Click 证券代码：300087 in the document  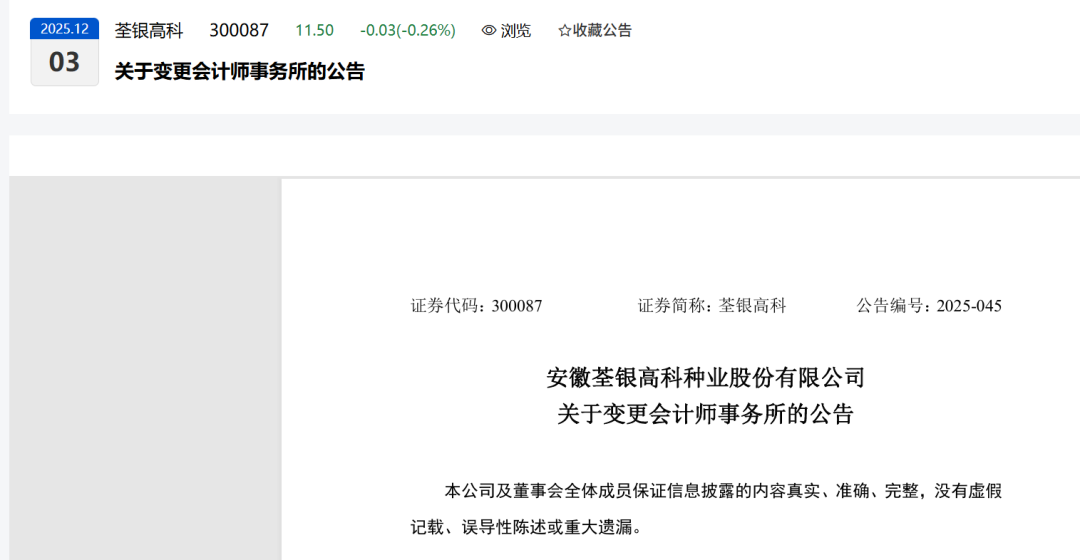477,306
